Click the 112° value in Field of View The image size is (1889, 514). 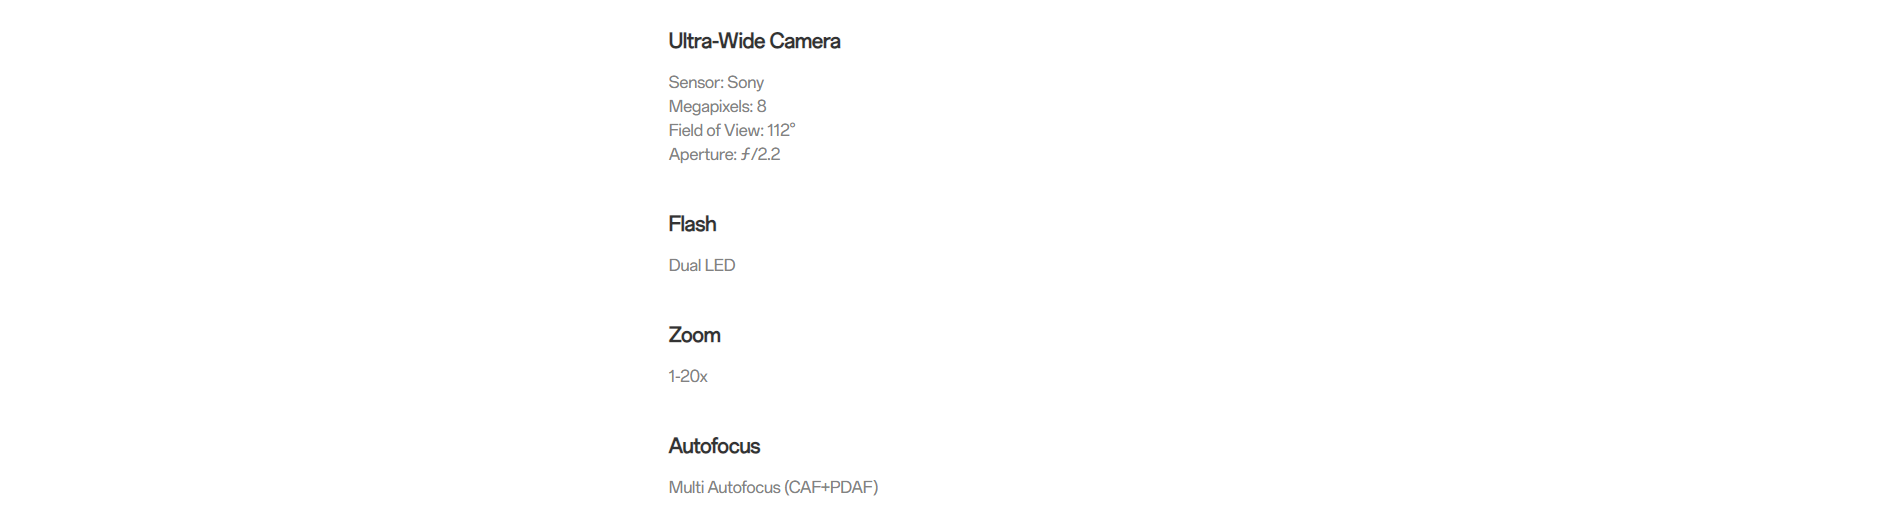coord(781,130)
